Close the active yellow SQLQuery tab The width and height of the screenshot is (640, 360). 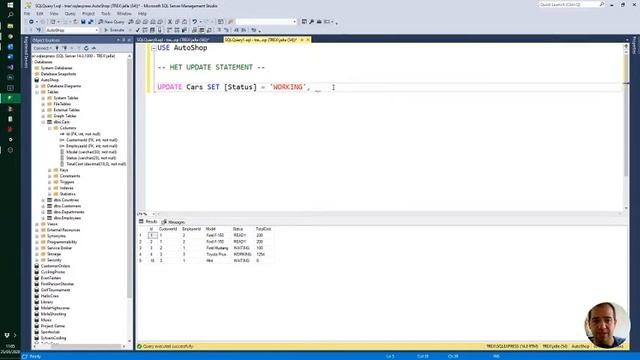[x=308, y=40]
